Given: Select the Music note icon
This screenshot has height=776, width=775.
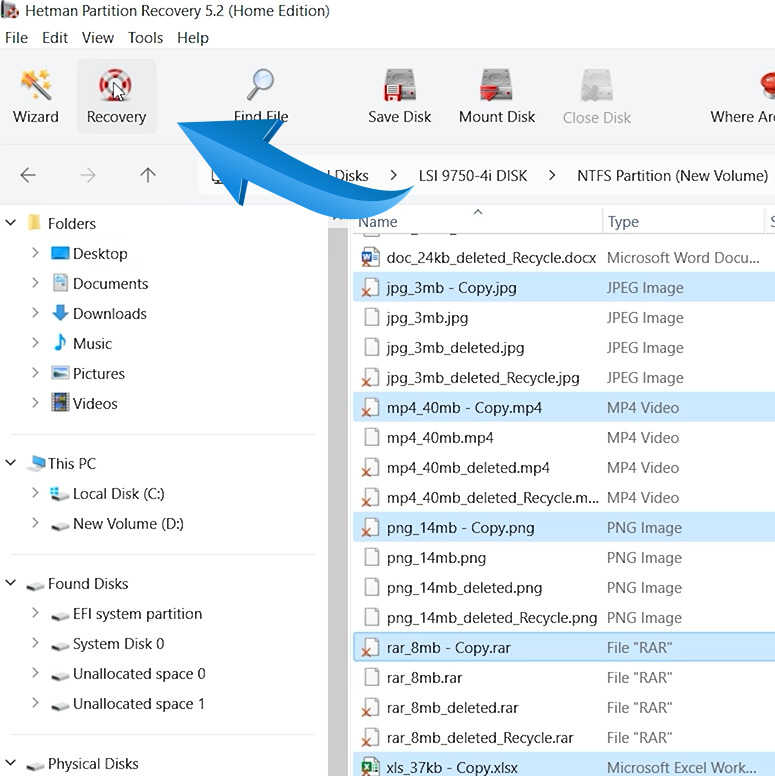Looking at the screenshot, I should pyautogui.click(x=60, y=343).
